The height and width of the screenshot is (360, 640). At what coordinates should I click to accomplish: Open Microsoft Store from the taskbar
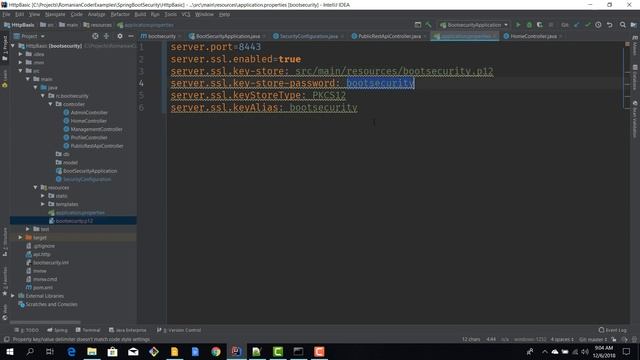[113, 351]
